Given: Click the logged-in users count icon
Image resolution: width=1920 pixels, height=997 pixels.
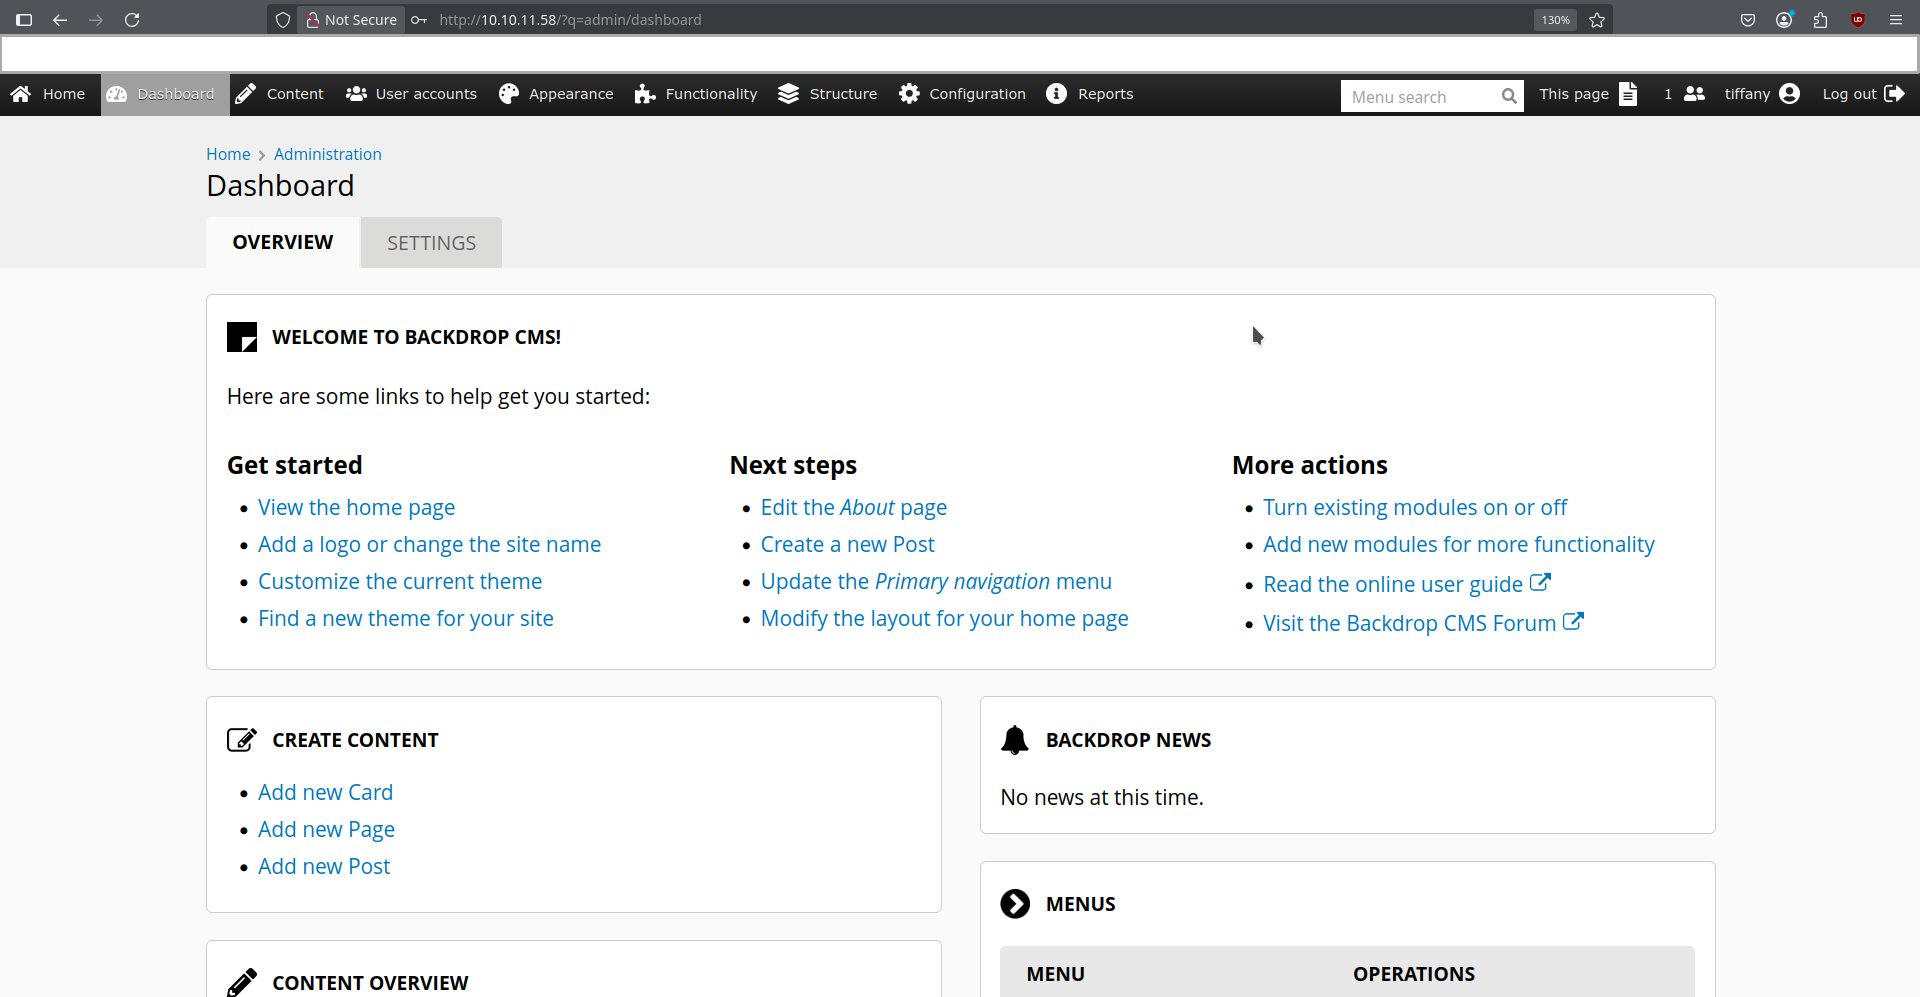Looking at the screenshot, I should [1694, 94].
